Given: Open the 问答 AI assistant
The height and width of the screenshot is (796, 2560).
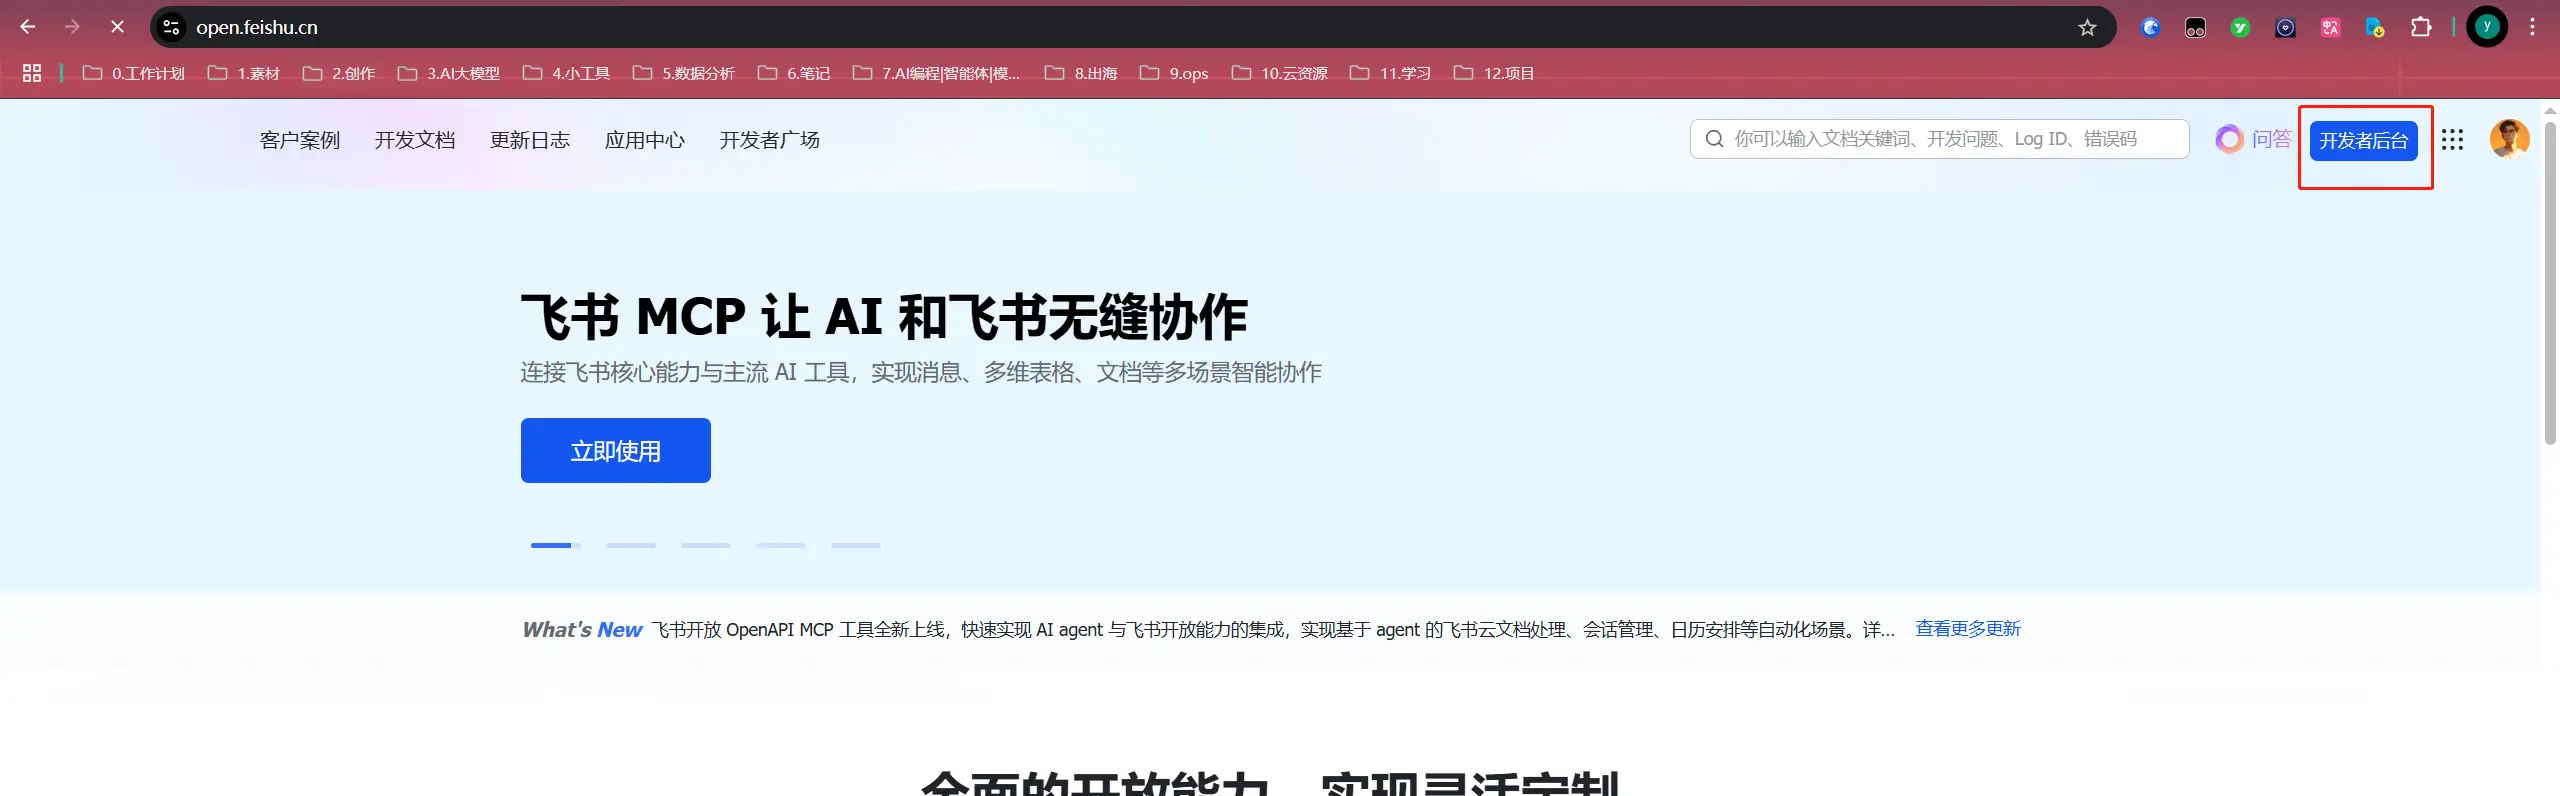Looking at the screenshot, I should coord(2253,139).
